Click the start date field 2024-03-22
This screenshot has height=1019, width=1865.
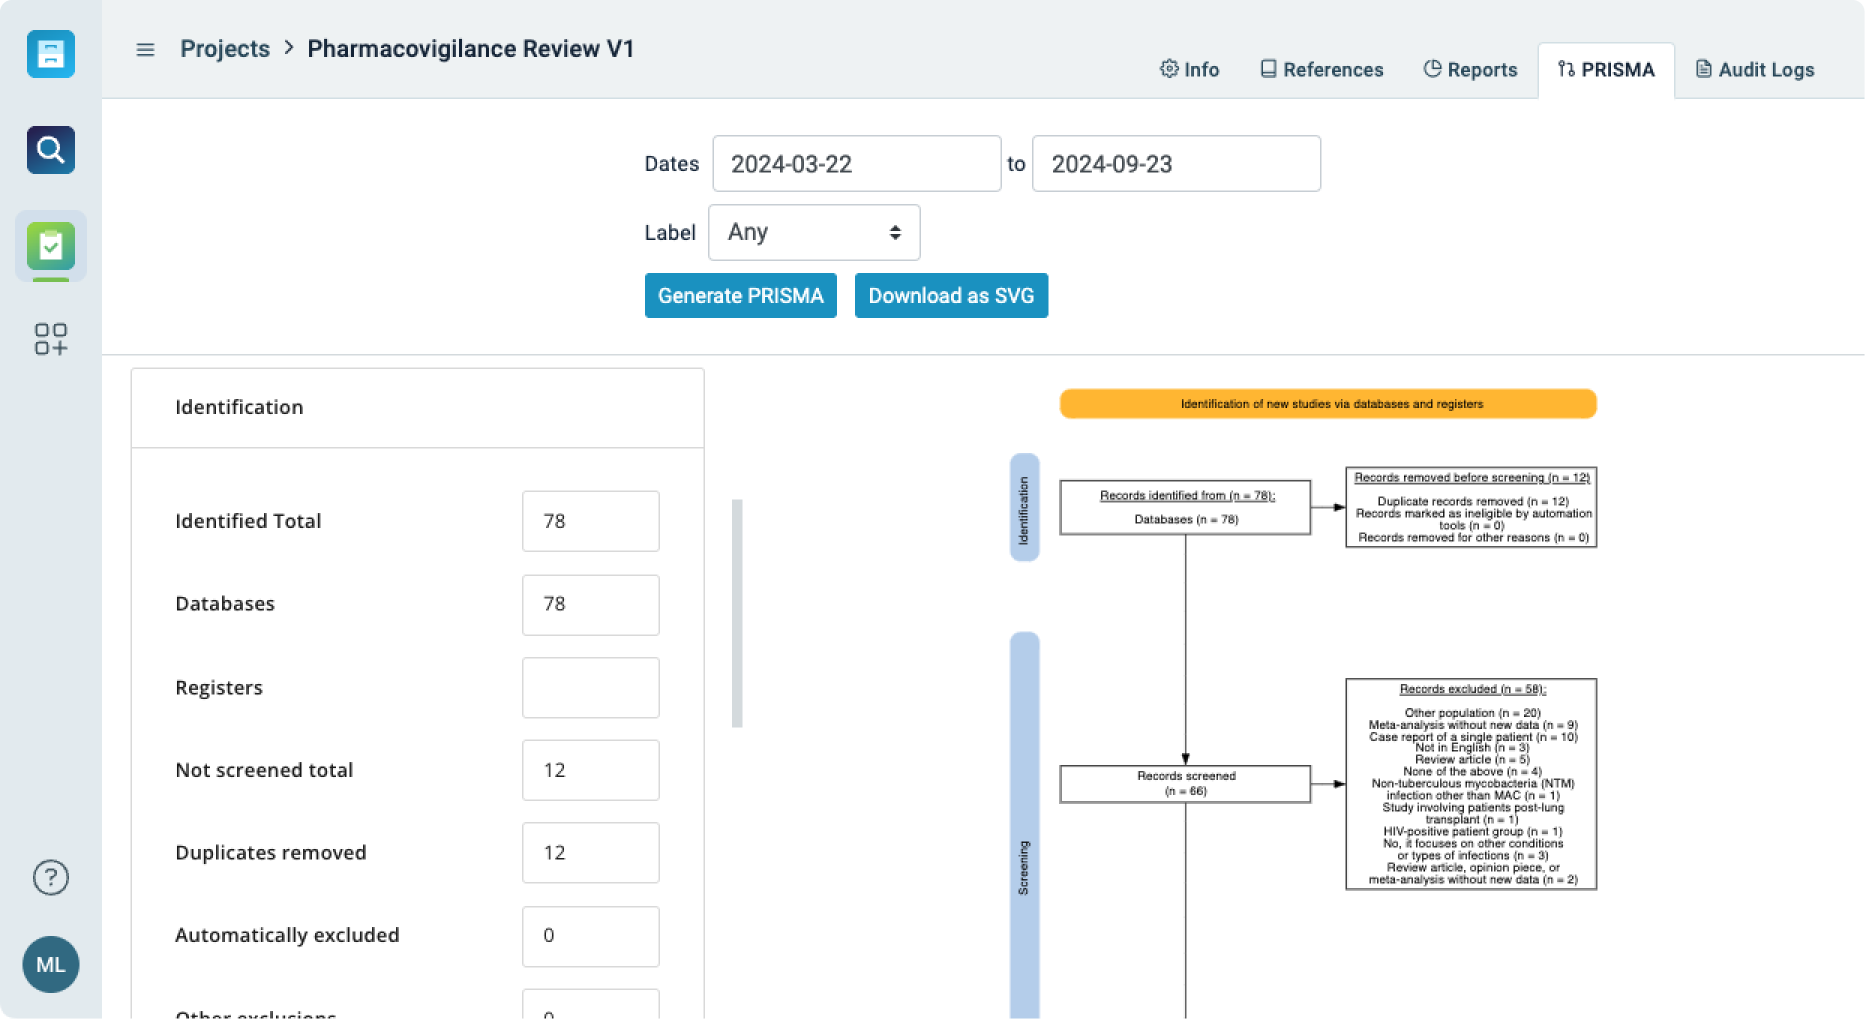point(856,164)
